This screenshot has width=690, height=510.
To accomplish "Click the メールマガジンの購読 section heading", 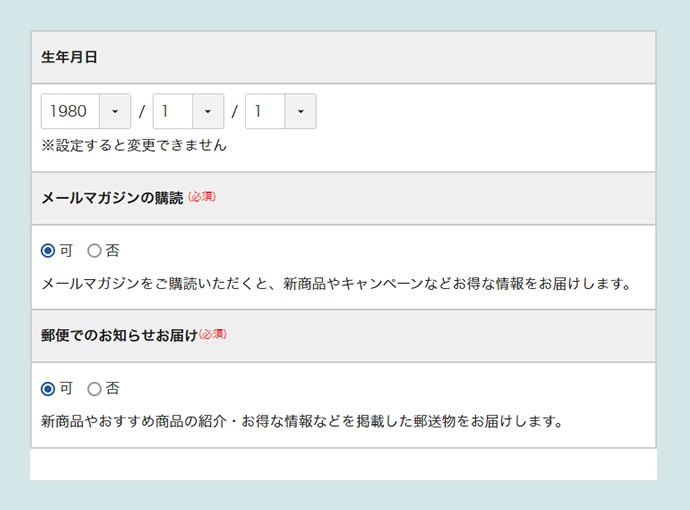I will pos(112,198).
